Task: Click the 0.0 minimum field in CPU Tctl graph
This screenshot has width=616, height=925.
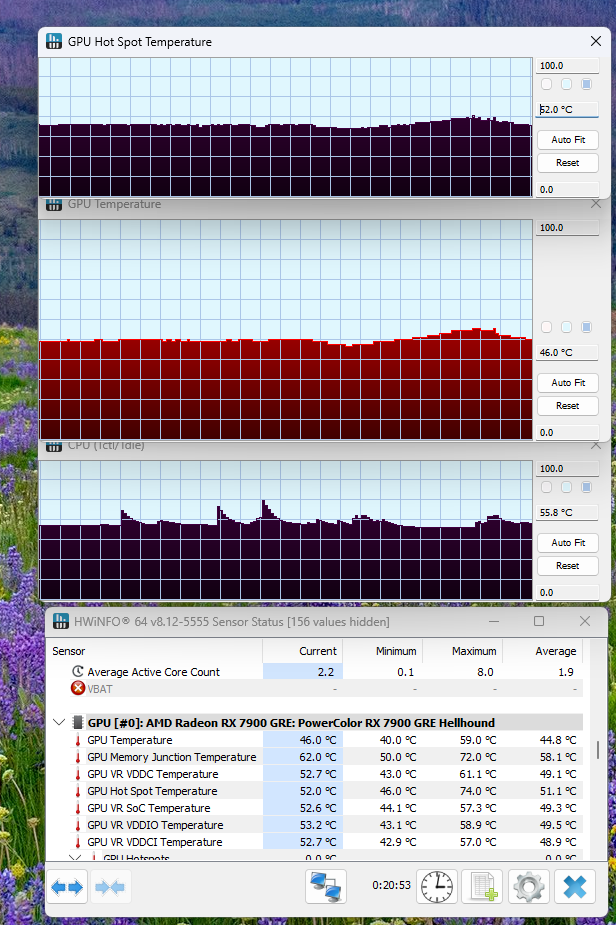Action: (567, 592)
